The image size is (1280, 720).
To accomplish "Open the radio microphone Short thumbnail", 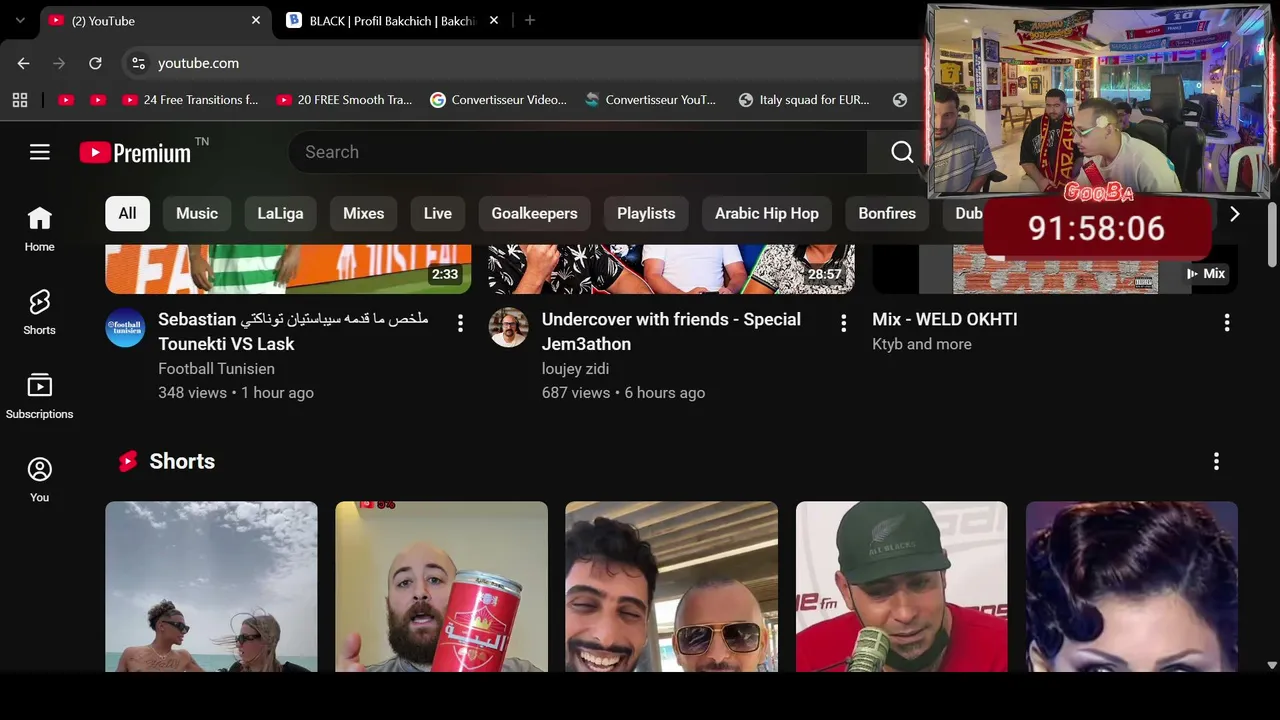I will 901,586.
